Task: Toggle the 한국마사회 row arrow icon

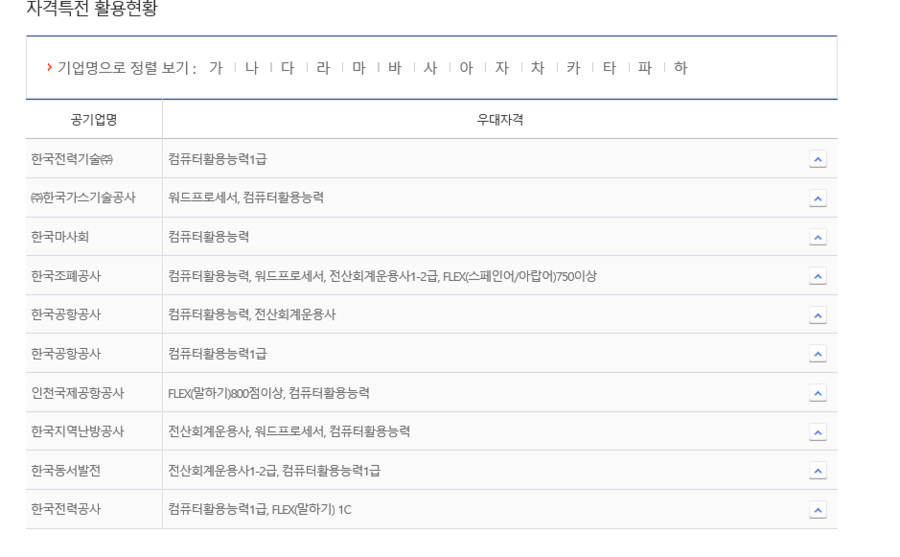Action: pos(817,237)
